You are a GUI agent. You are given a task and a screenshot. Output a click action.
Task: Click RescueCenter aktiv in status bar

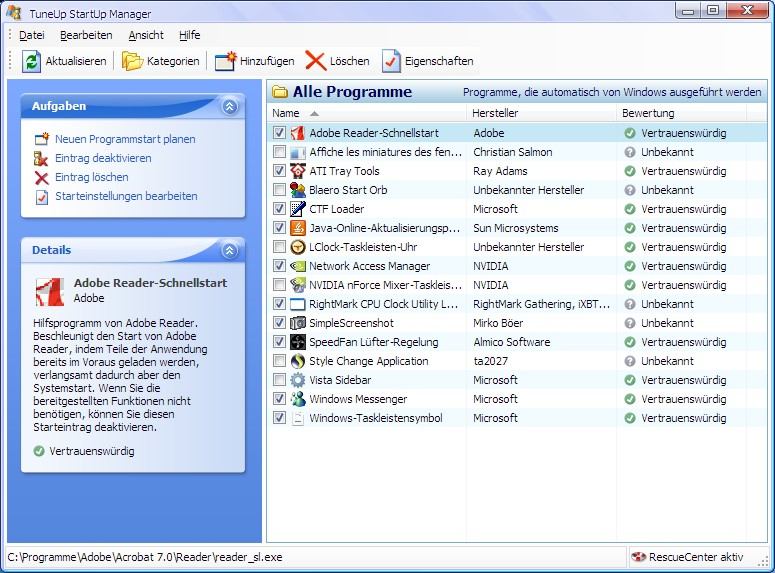[696, 557]
